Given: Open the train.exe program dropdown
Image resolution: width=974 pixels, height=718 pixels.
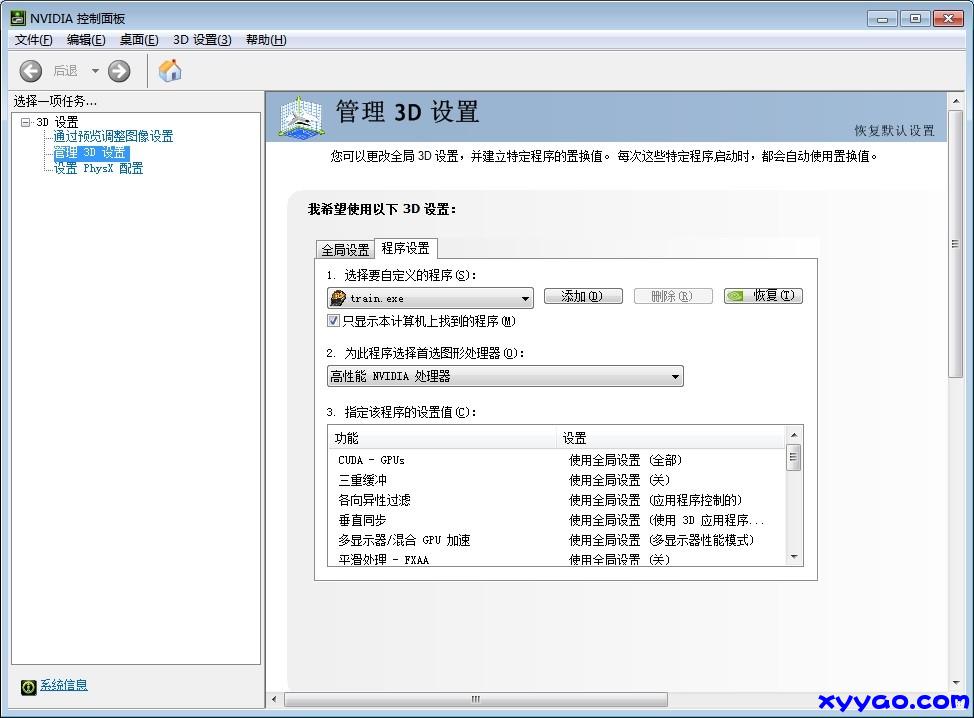Looking at the screenshot, I should click(x=525, y=298).
